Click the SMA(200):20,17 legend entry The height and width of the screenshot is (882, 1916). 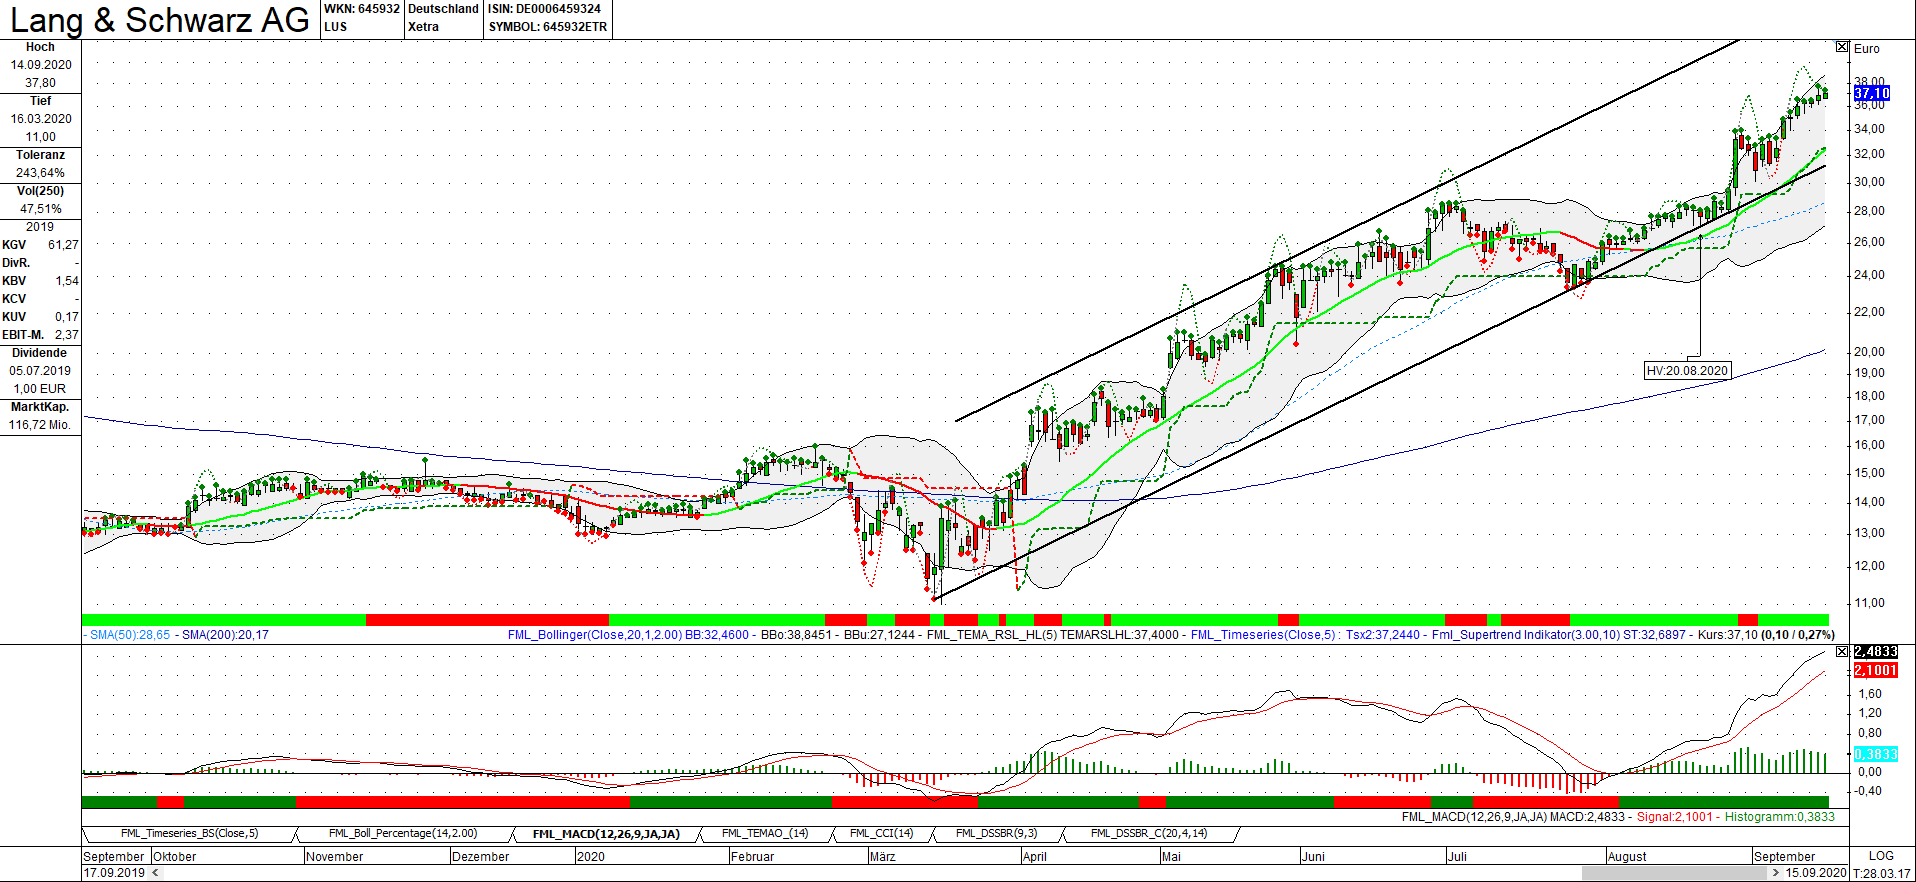[225, 635]
